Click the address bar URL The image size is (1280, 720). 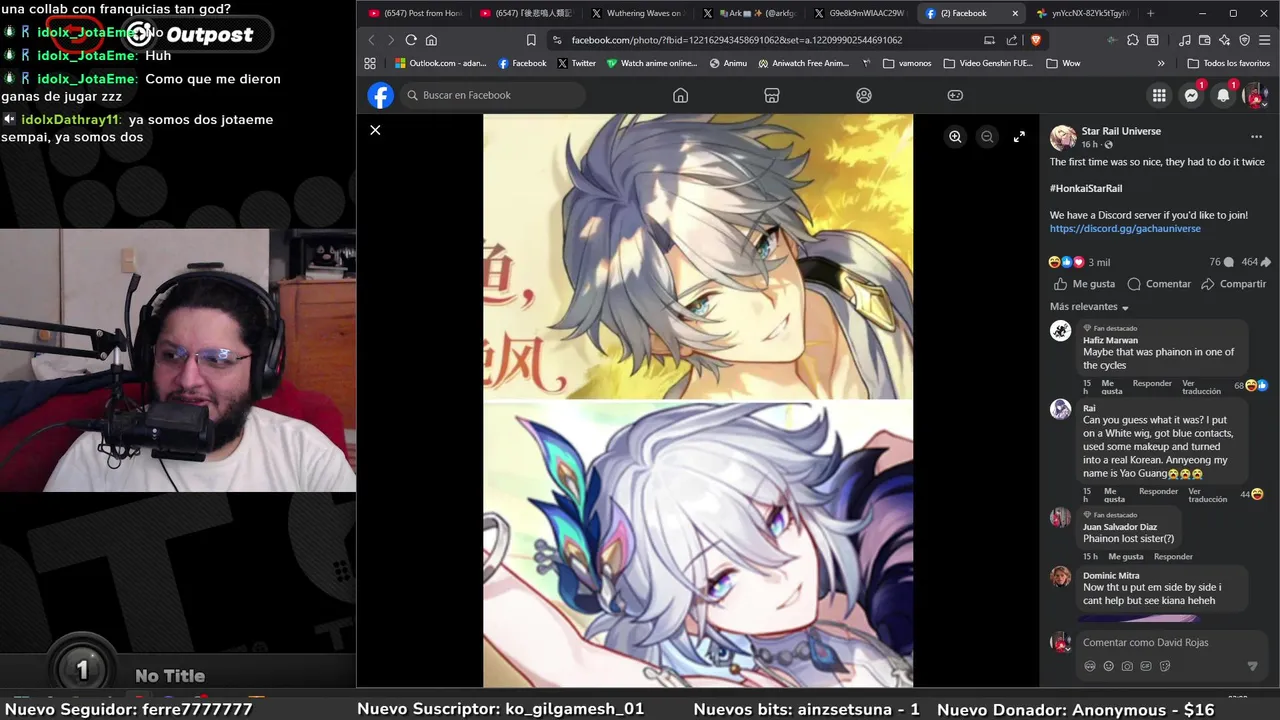(x=736, y=40)
